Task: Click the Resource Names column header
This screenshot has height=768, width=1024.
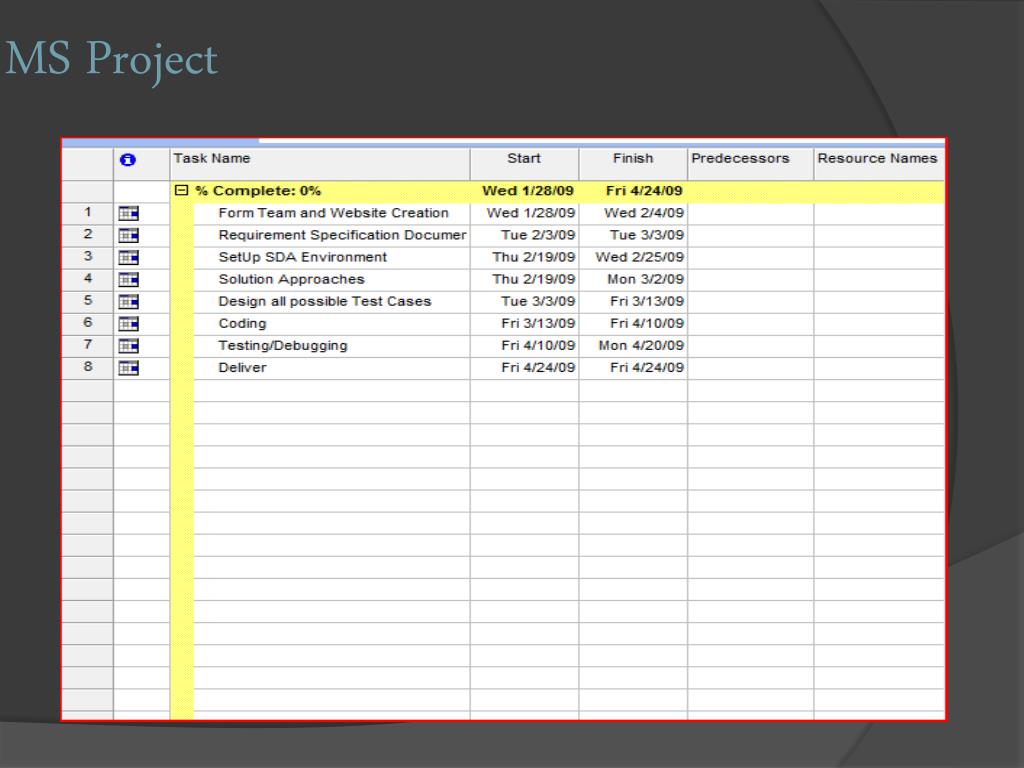Action: pyautogui.click(x=879, y=163)
